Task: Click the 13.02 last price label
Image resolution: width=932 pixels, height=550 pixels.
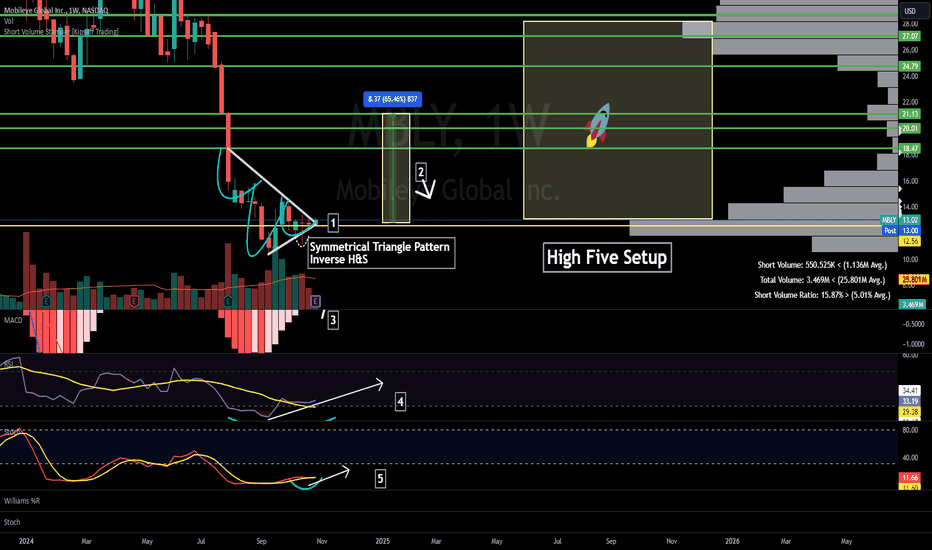Action: (910, 220)
